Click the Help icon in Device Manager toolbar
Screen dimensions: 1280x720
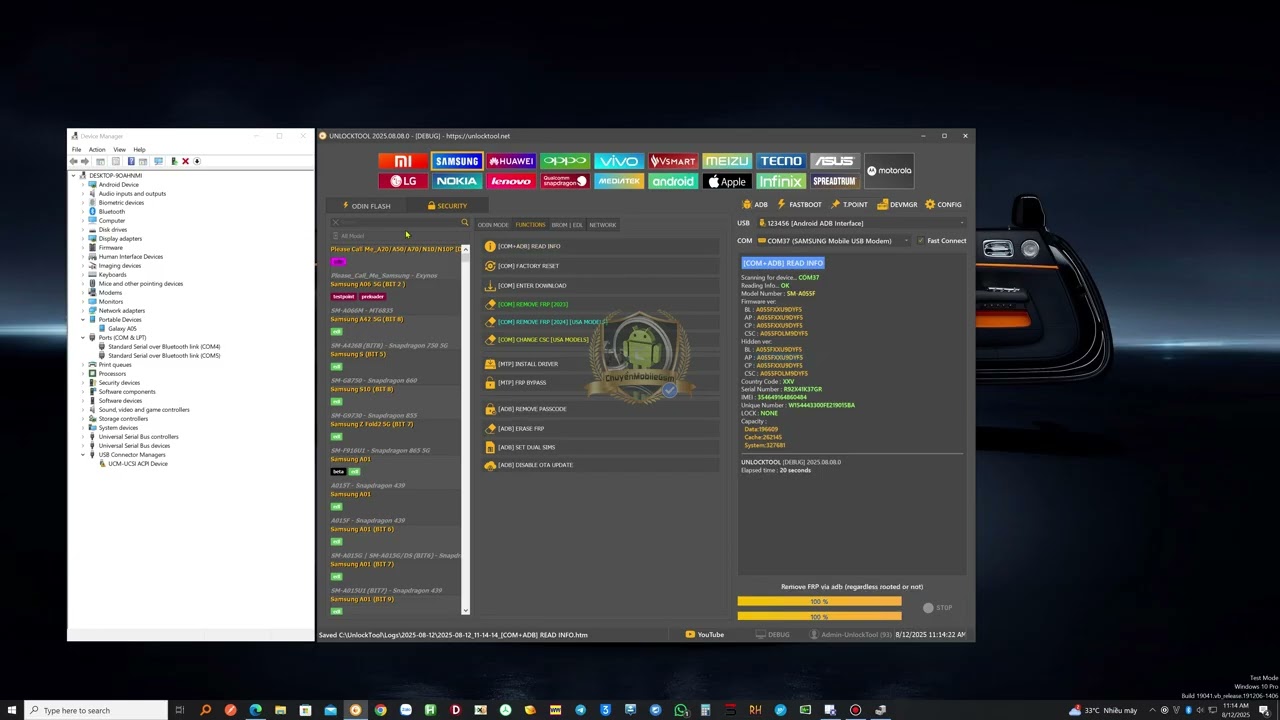[131, 161]
